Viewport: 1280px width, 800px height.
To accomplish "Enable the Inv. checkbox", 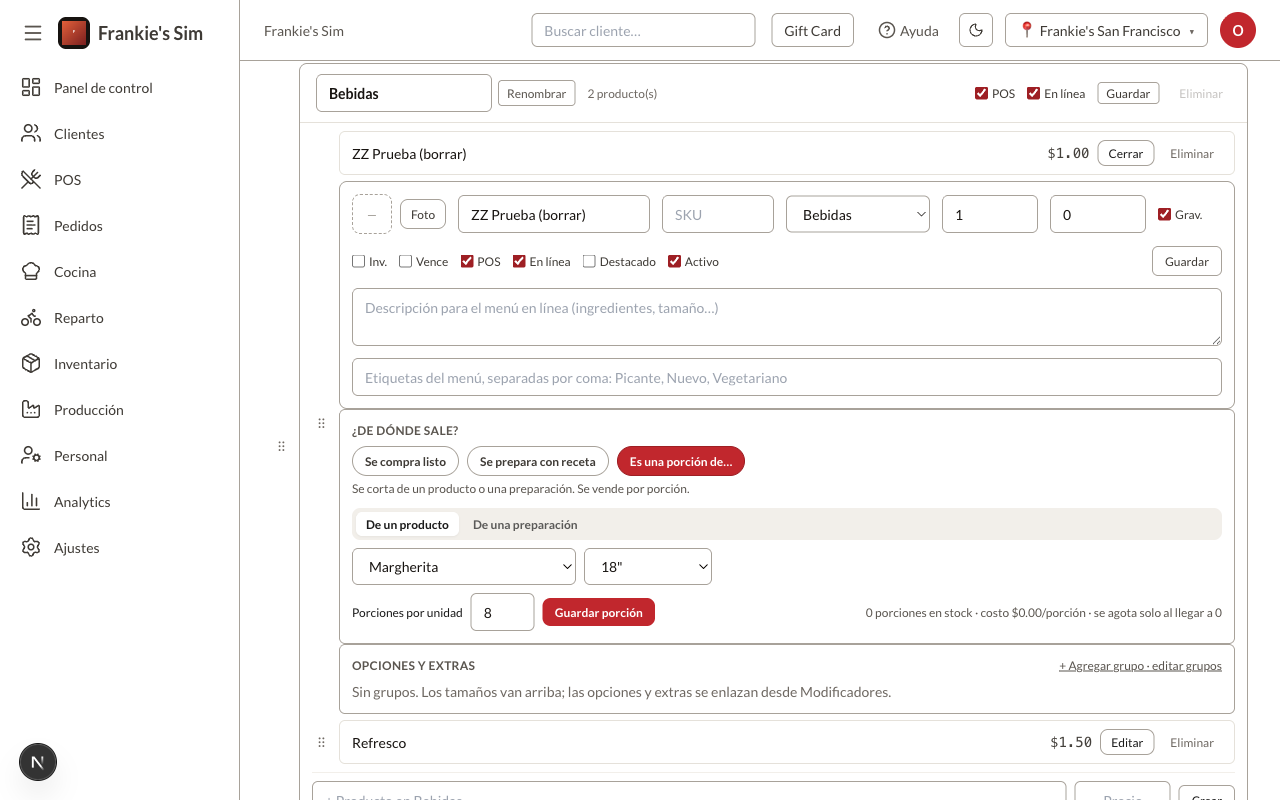I will point(359,262).
